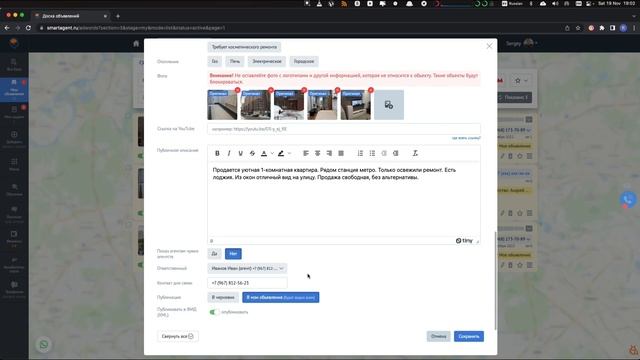Click the 'где взять ссылку?' link
Viewport: 640px width, 360px height.
click(466, 138)
